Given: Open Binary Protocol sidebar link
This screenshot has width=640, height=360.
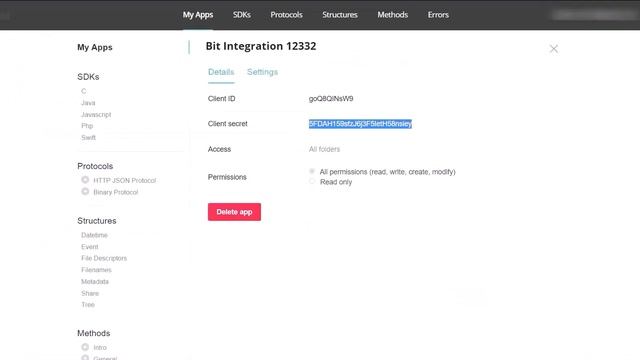Looking at the screenshot, I should (x=116, y=192).
